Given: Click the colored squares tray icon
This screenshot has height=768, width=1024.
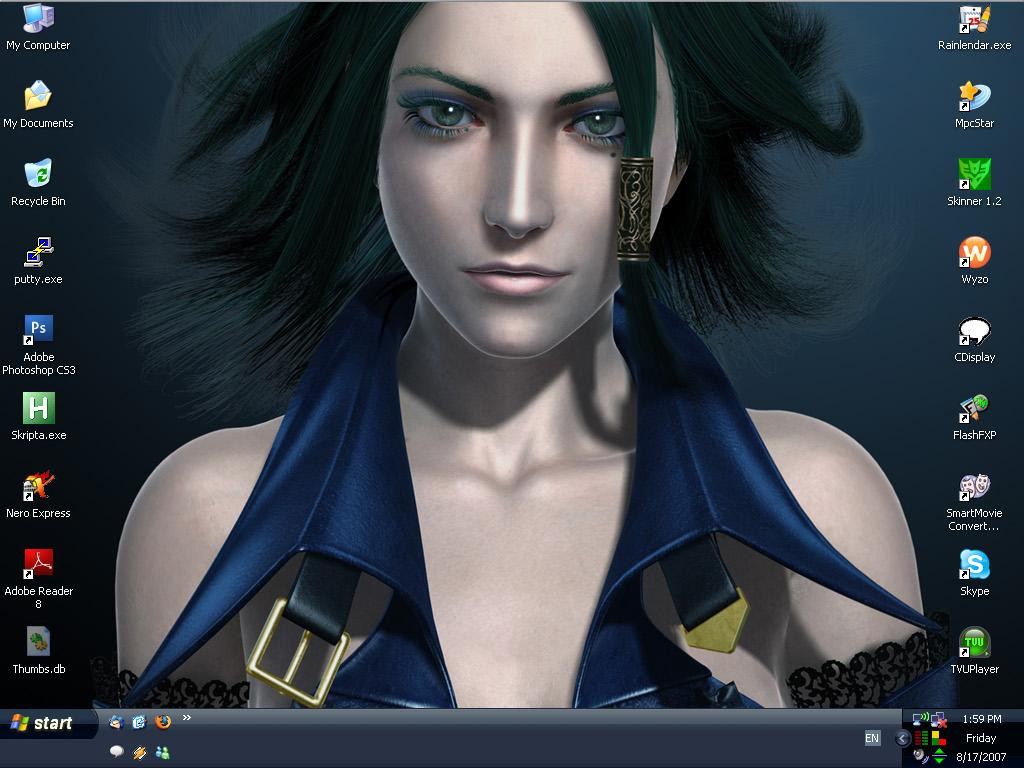Looking at the screenshot, I should tap(938, 738).
